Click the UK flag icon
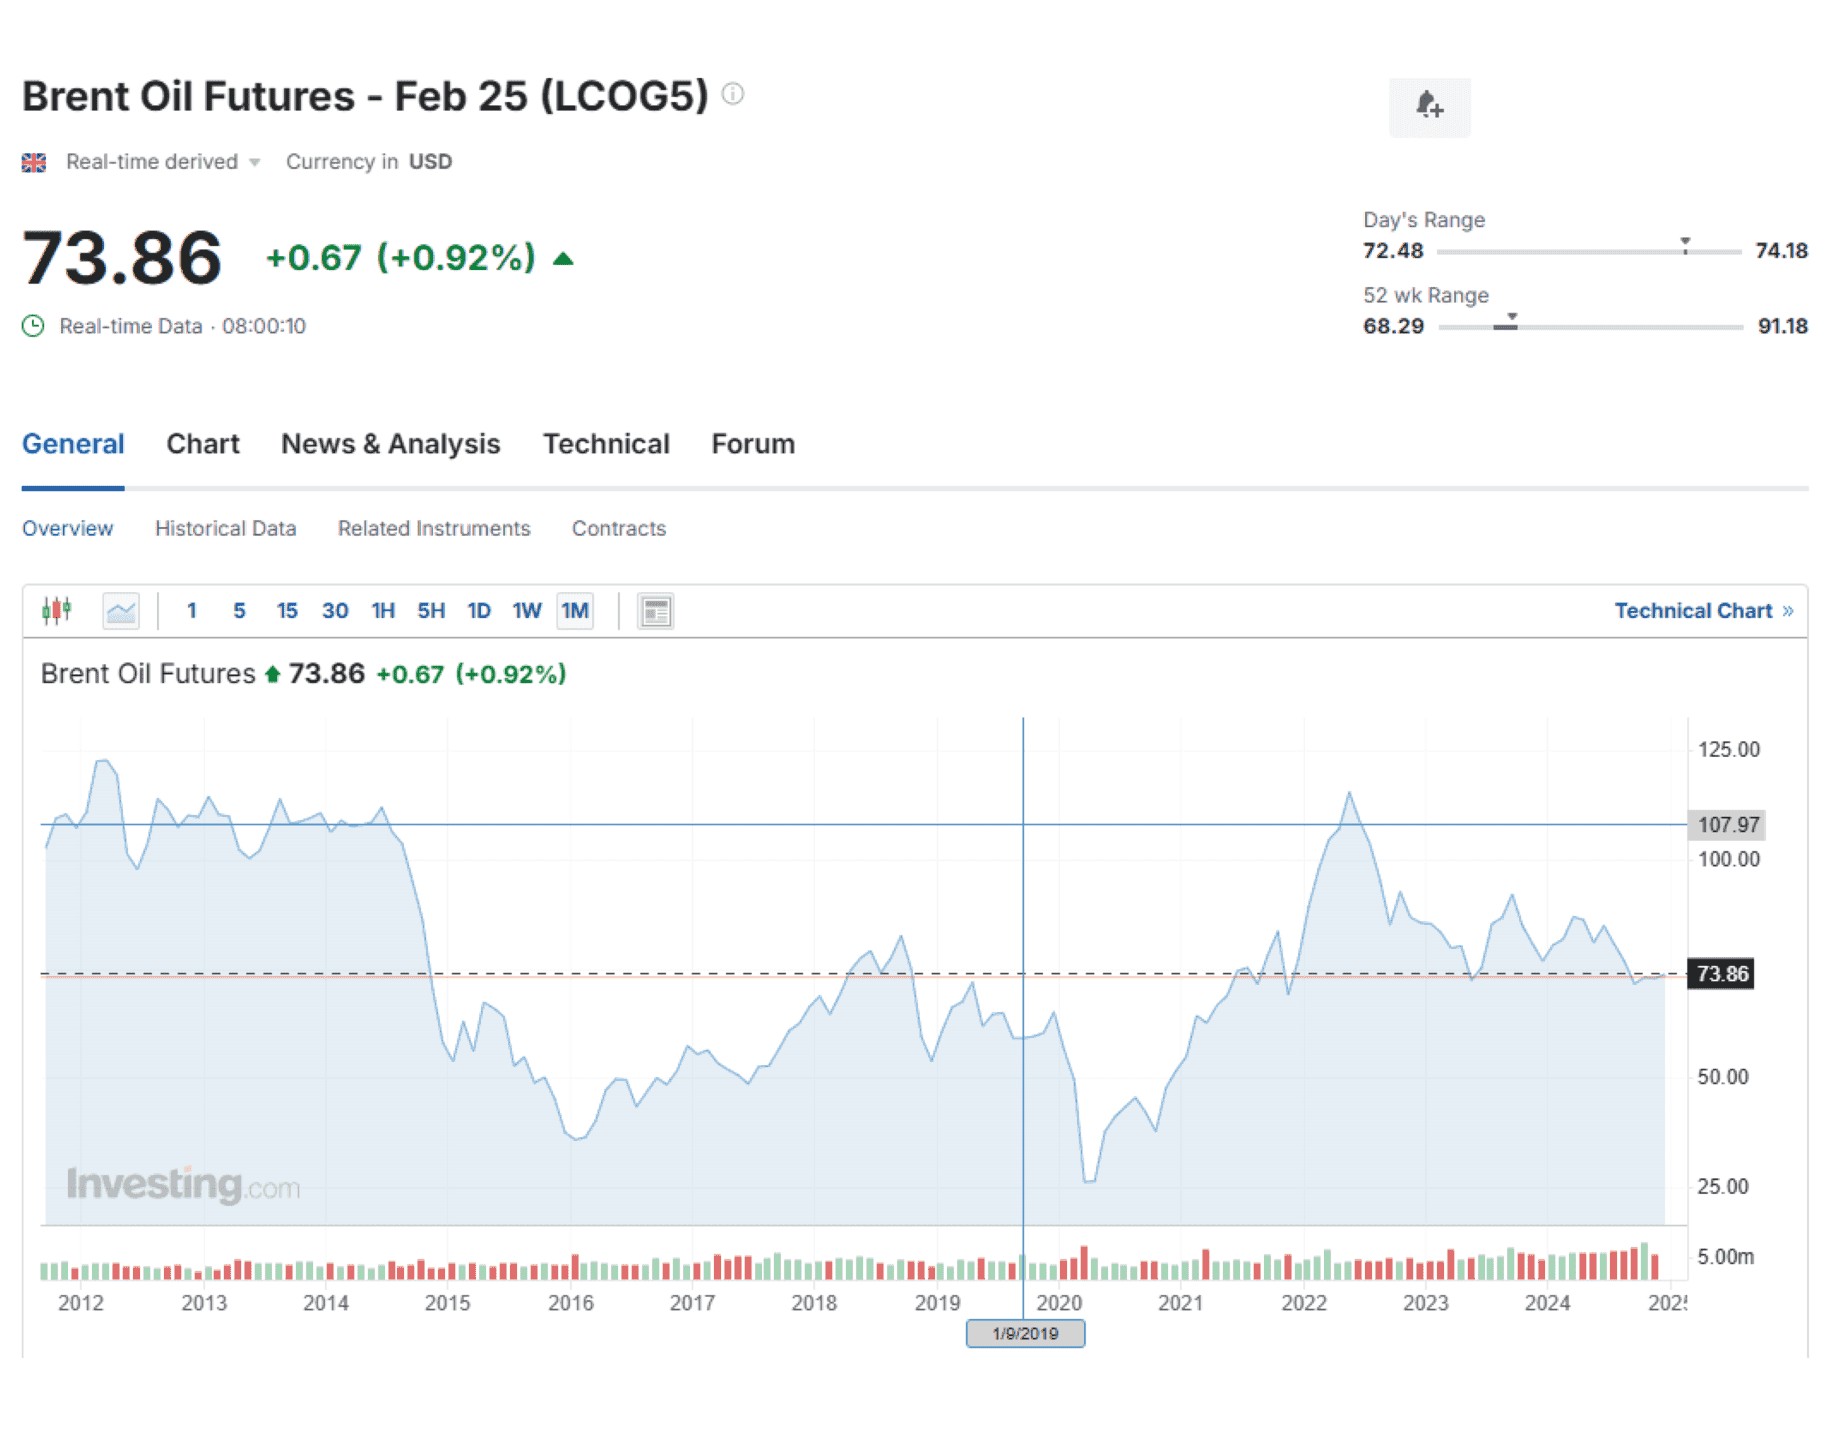 [34, 161]
